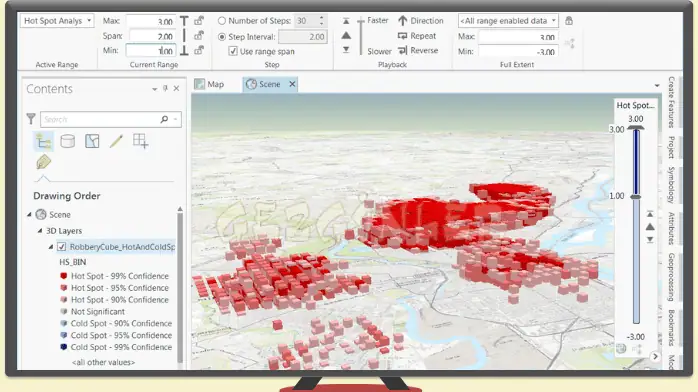Click the range slider upper handle at 3.00
The image size is (698, 392).
click(636, 129)
